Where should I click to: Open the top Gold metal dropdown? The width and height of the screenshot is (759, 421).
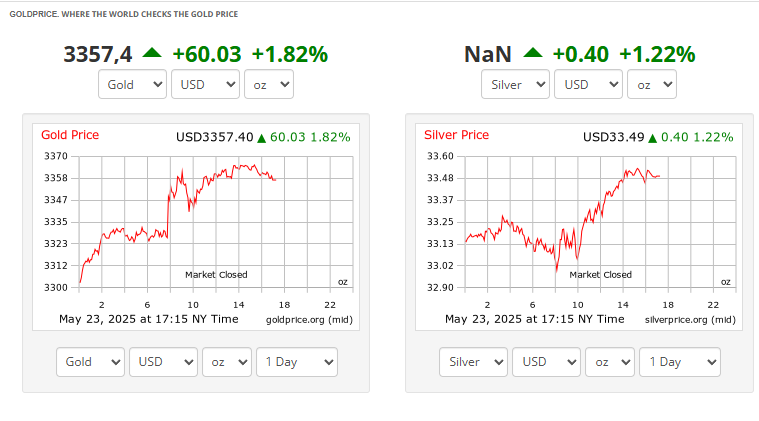pos(132,84)
